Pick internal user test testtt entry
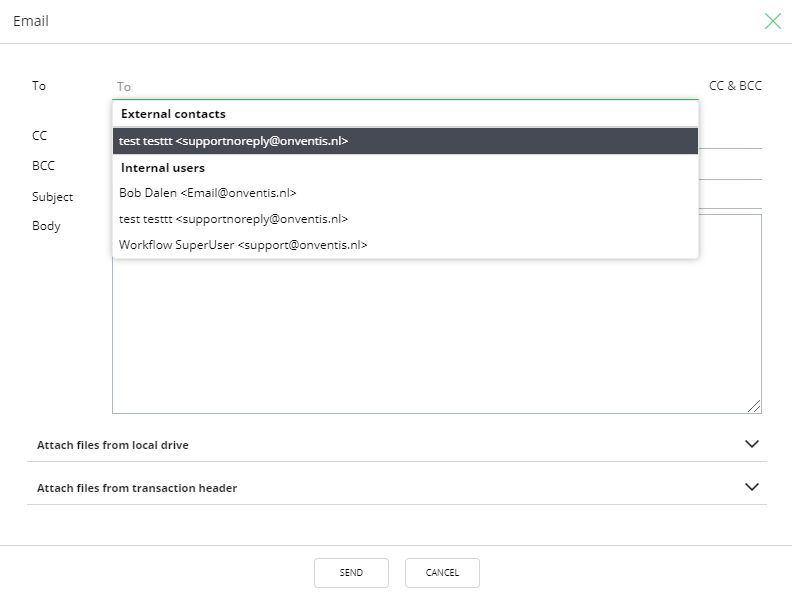Screen dimensions: 792x593 [405, 219]
